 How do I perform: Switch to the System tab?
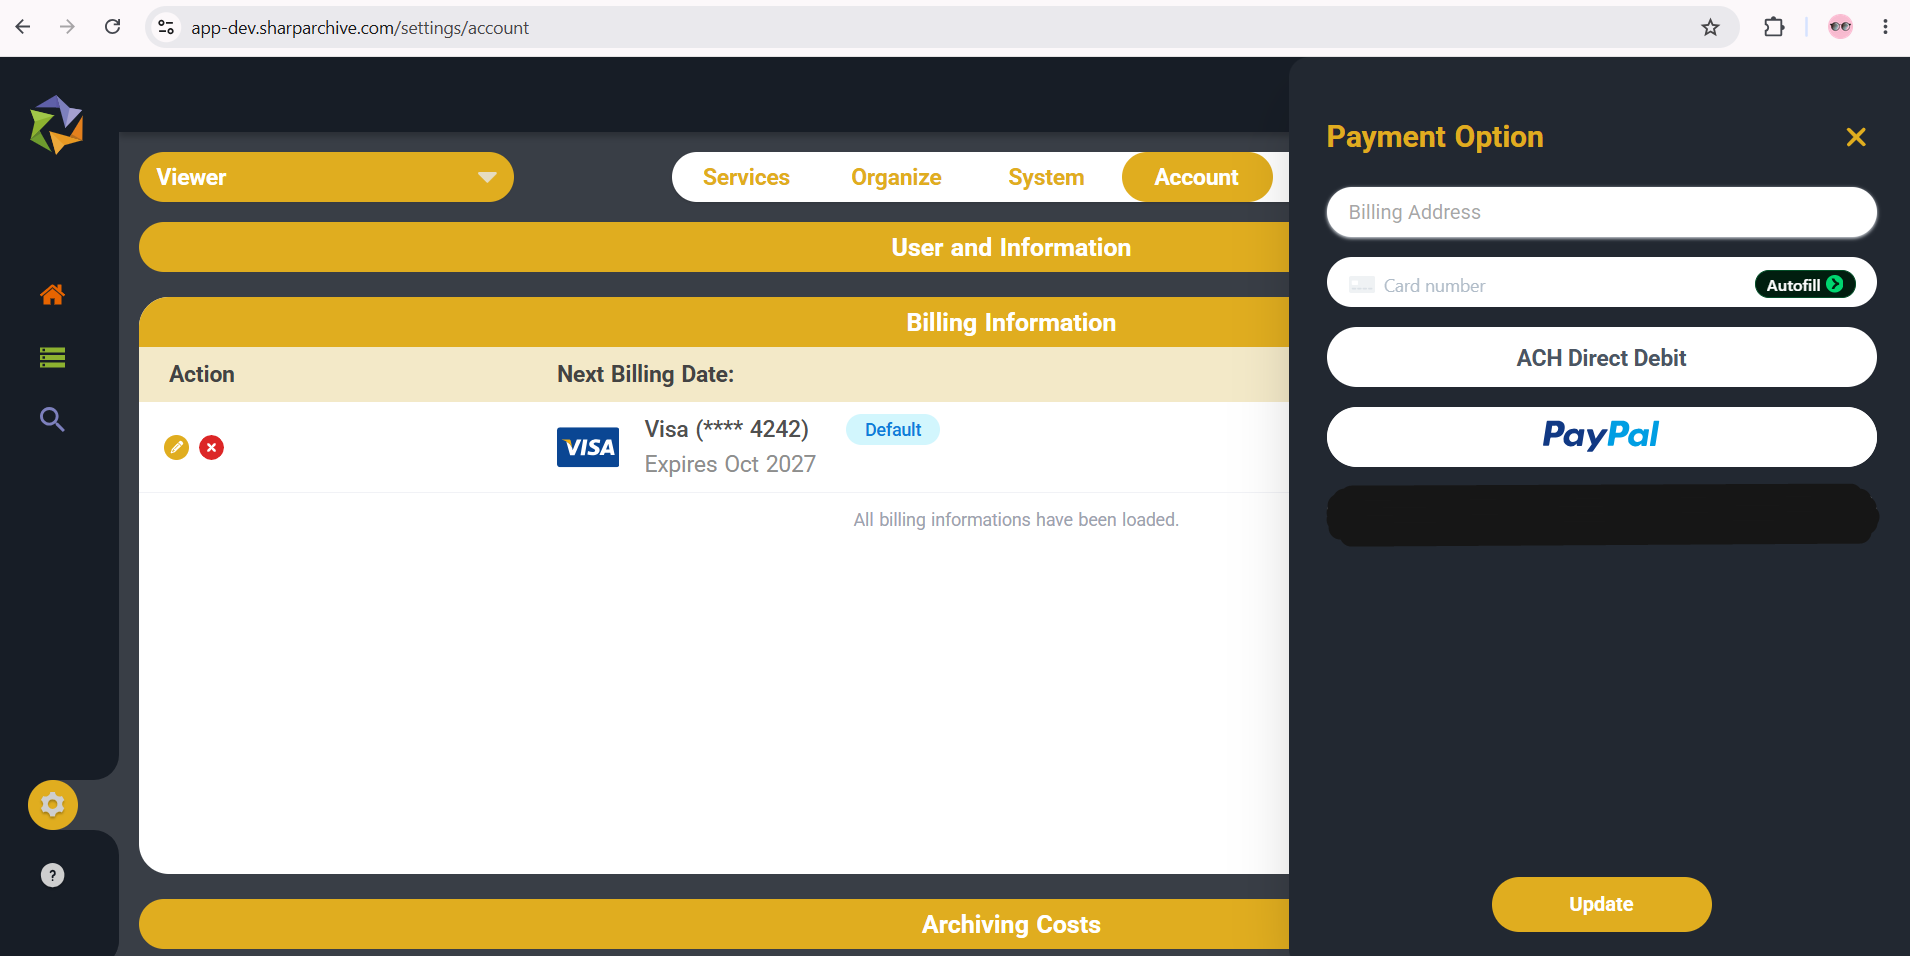tap(1046, 177)
